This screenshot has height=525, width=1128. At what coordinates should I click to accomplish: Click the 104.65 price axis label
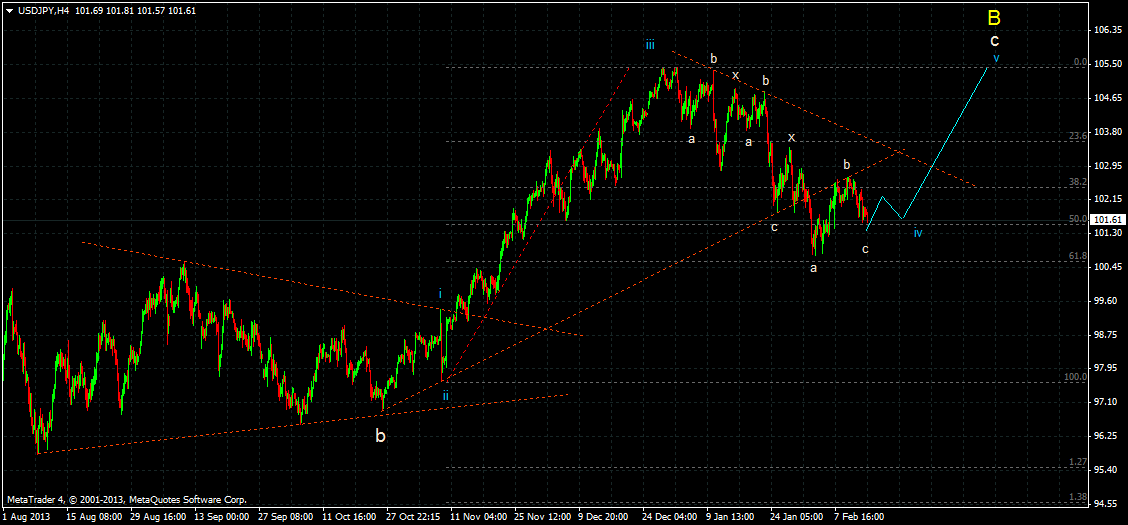coord(1108,98)
